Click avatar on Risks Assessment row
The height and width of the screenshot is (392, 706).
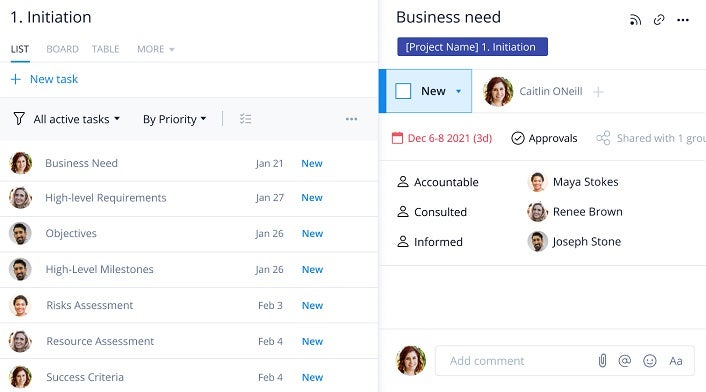(20, 305)
